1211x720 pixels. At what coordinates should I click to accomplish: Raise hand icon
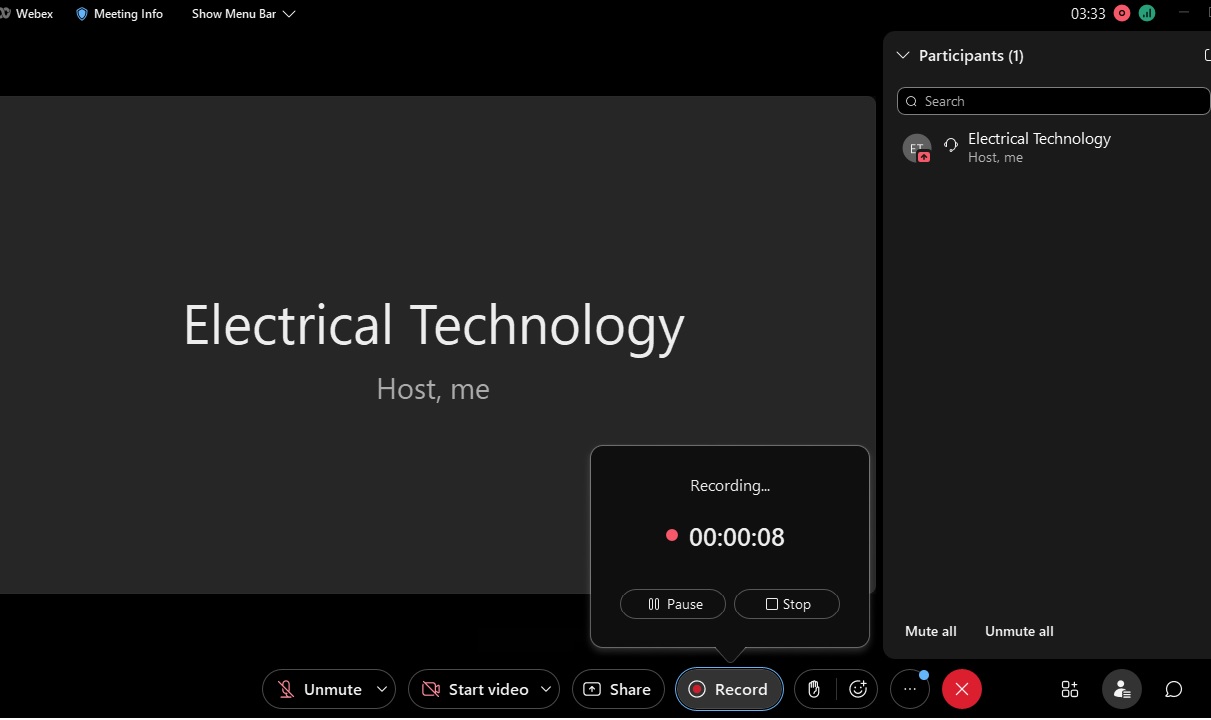[x=814, y=689]
